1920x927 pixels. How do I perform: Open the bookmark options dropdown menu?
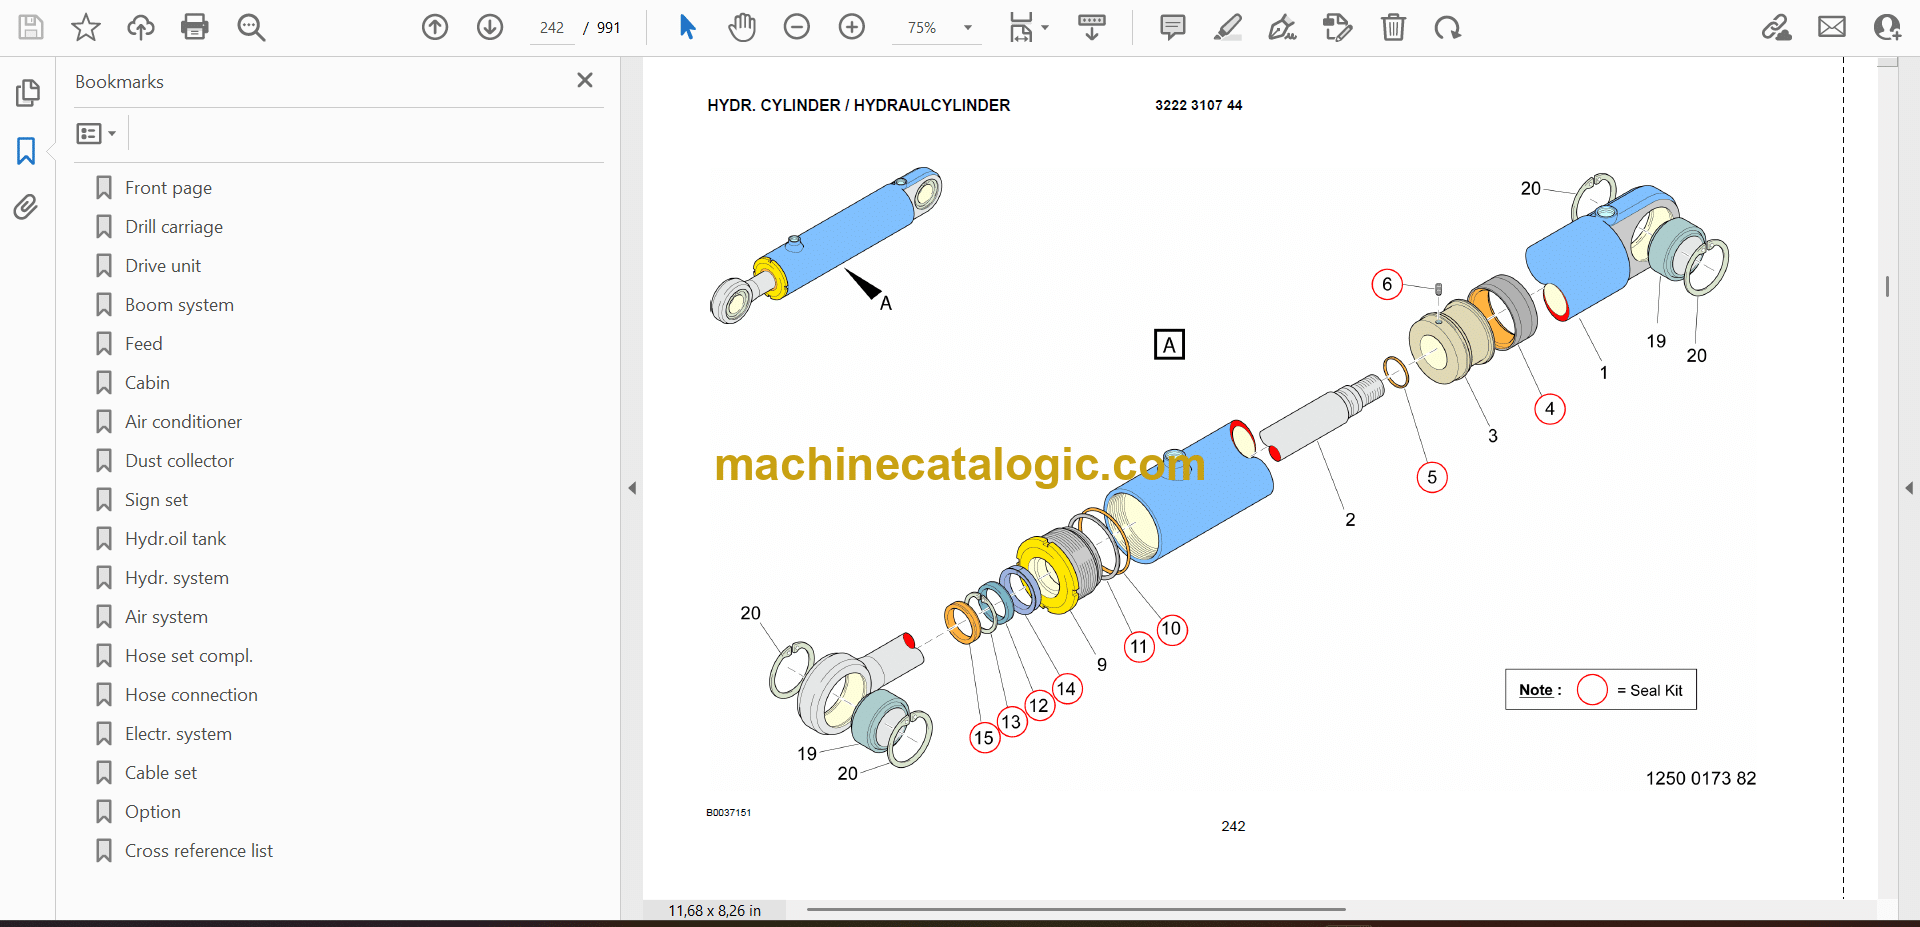click(96, 133)
